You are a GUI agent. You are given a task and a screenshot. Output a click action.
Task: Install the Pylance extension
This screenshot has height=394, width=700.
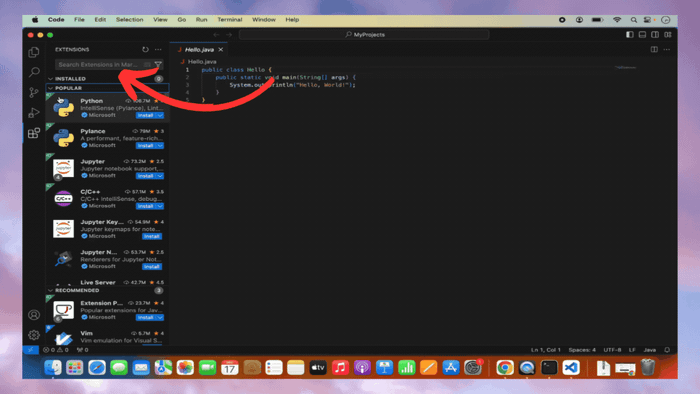[146, 146]
